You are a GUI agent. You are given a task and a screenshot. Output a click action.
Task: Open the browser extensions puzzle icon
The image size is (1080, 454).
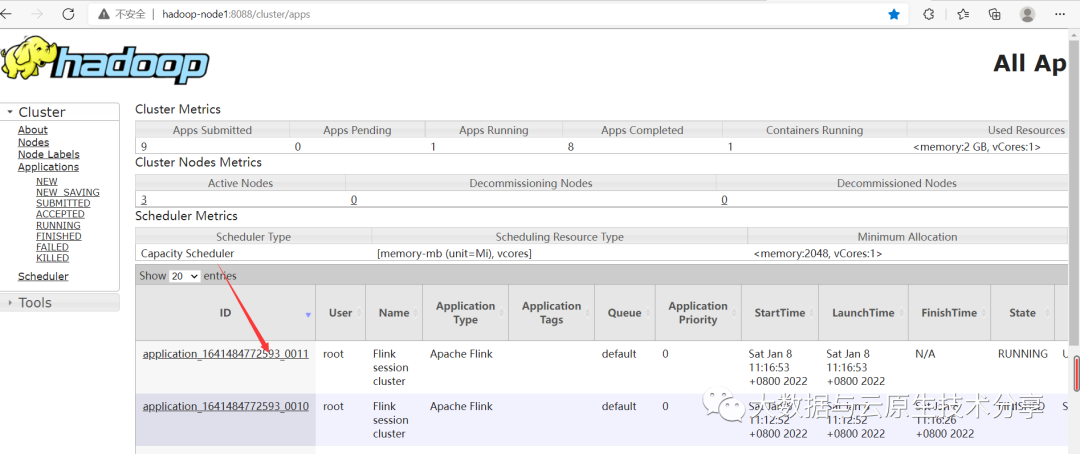[929, 14]
